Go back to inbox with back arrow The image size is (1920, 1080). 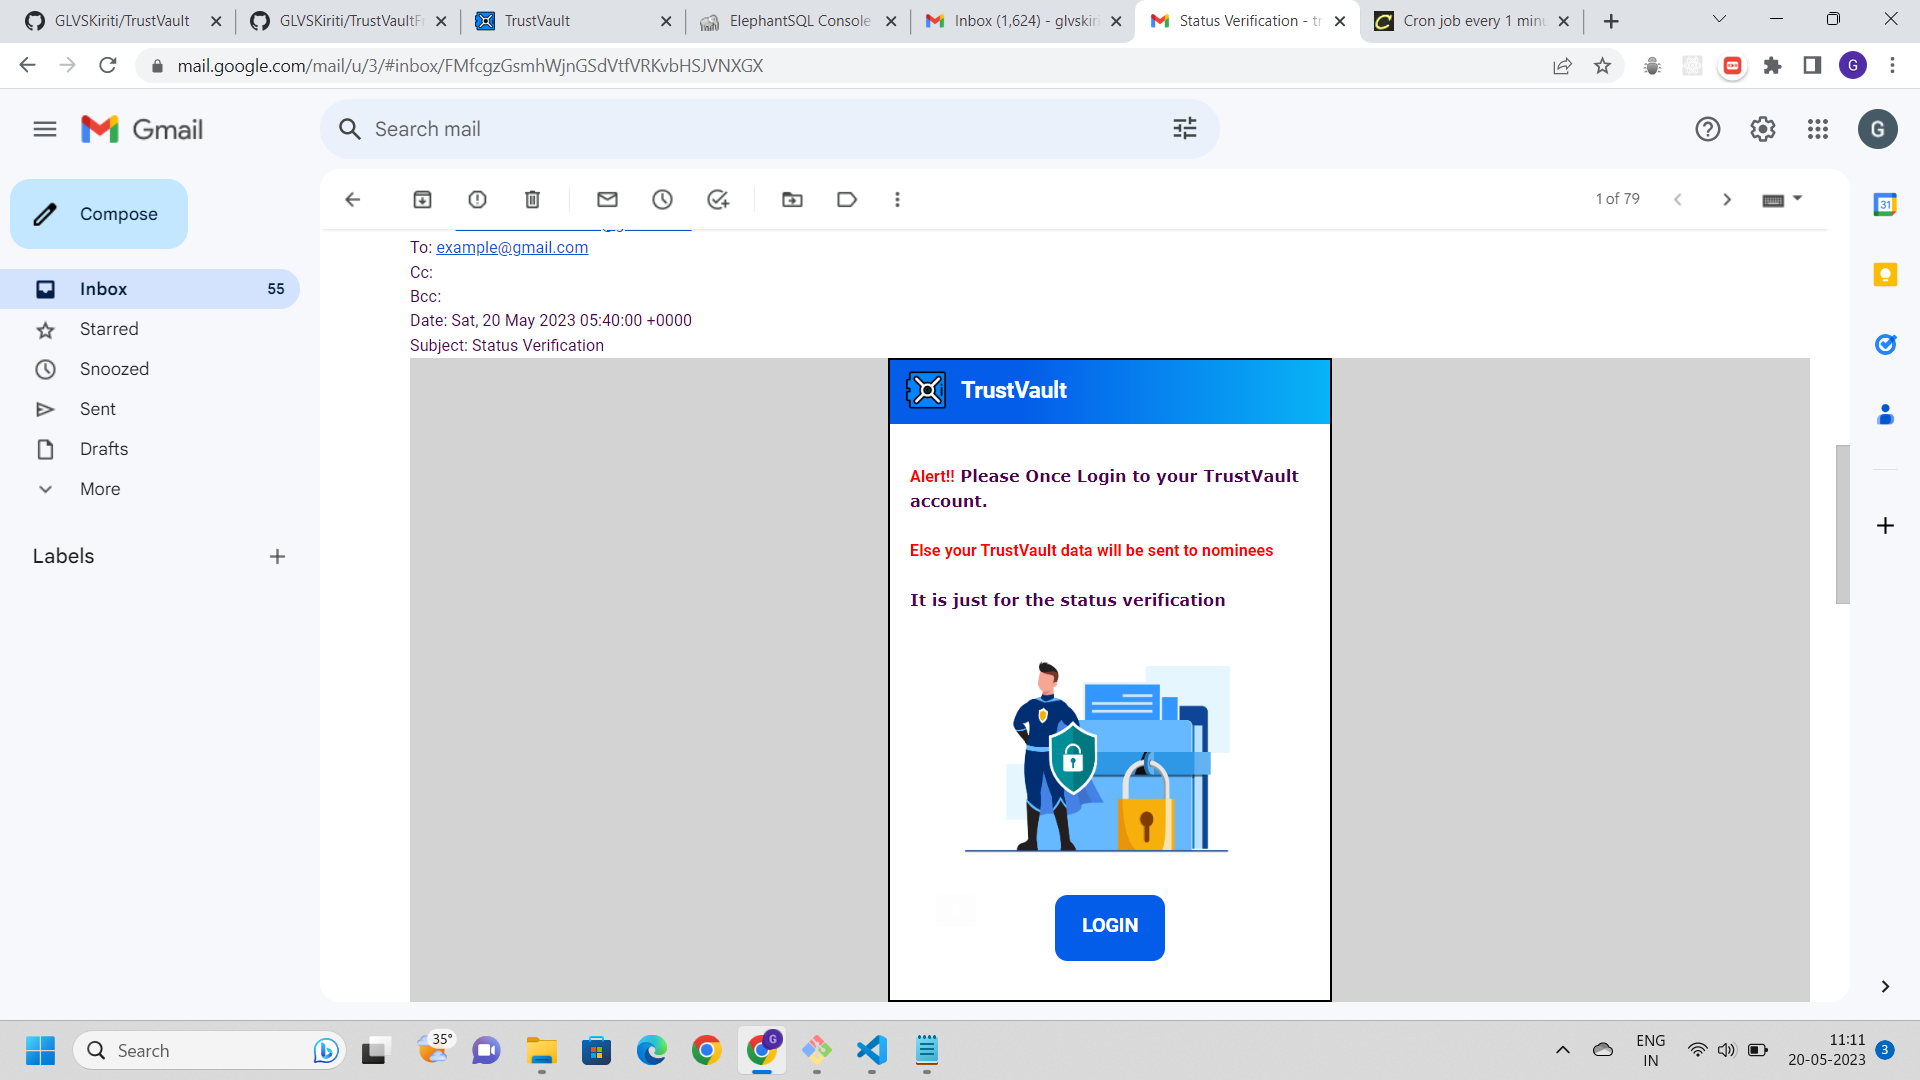[352, 200]
